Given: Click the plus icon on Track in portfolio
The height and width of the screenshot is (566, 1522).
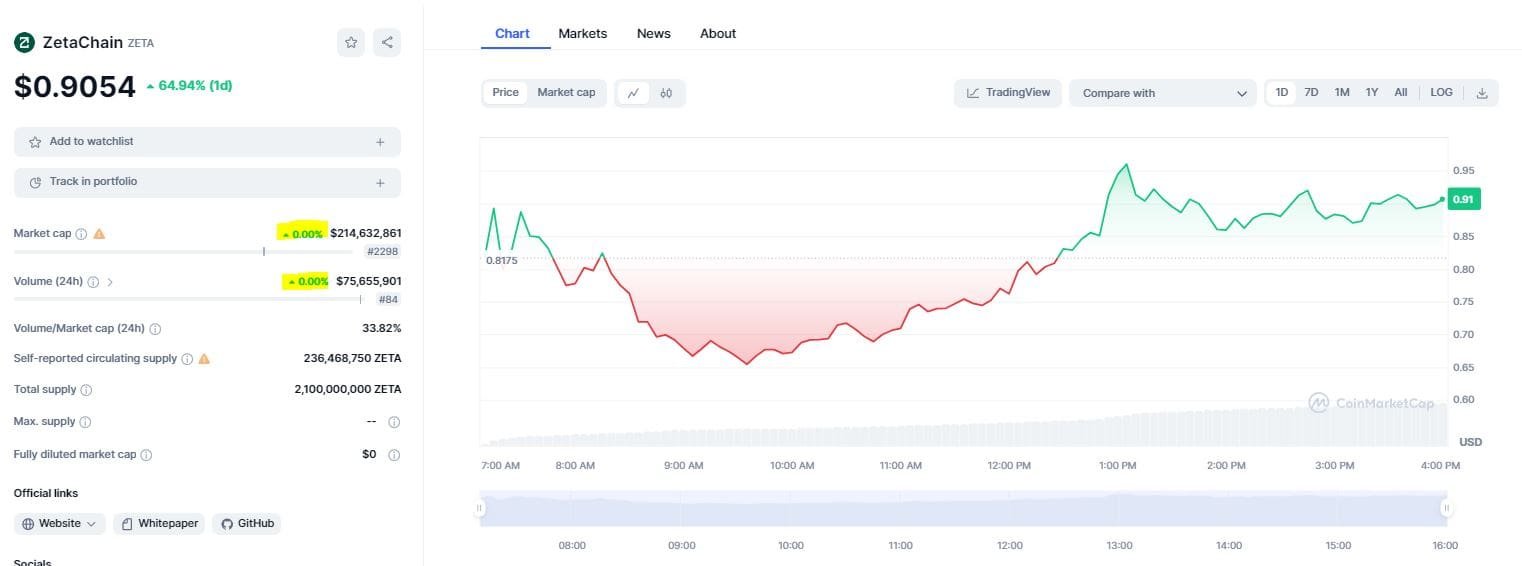Looking at the screenshot, I should (380, 183).
